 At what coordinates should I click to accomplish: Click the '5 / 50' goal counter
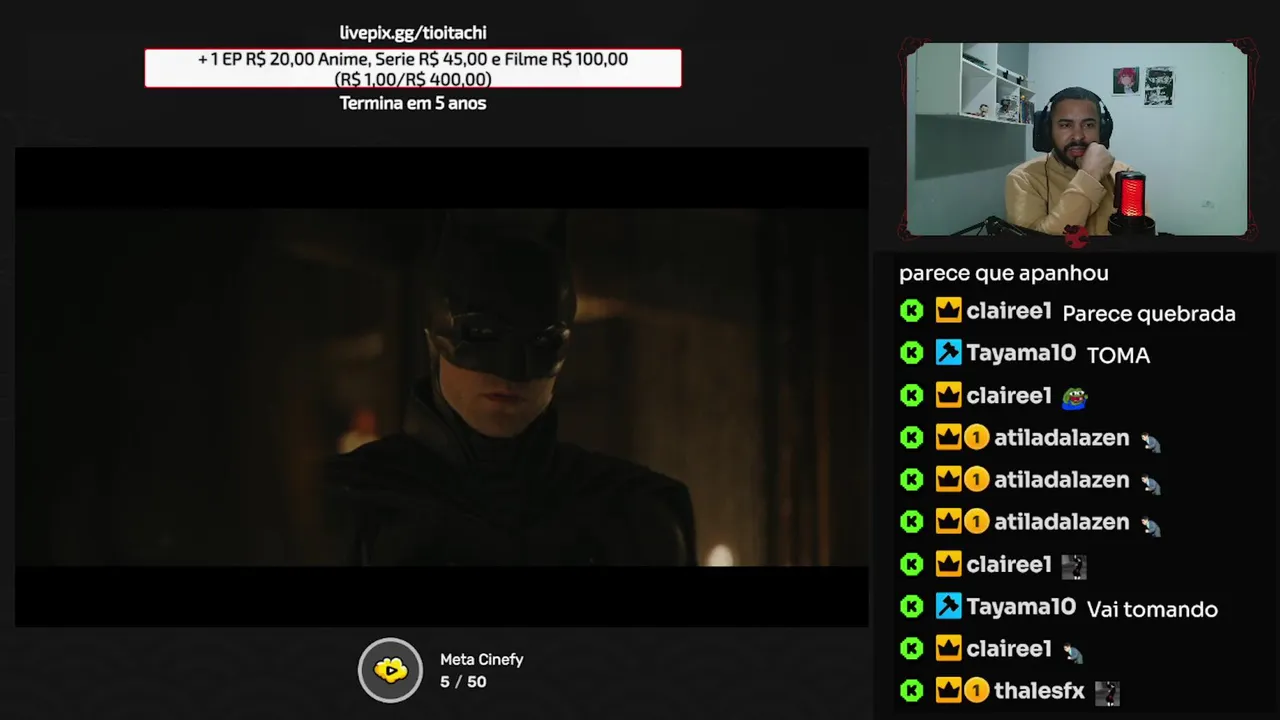[463, 682]
